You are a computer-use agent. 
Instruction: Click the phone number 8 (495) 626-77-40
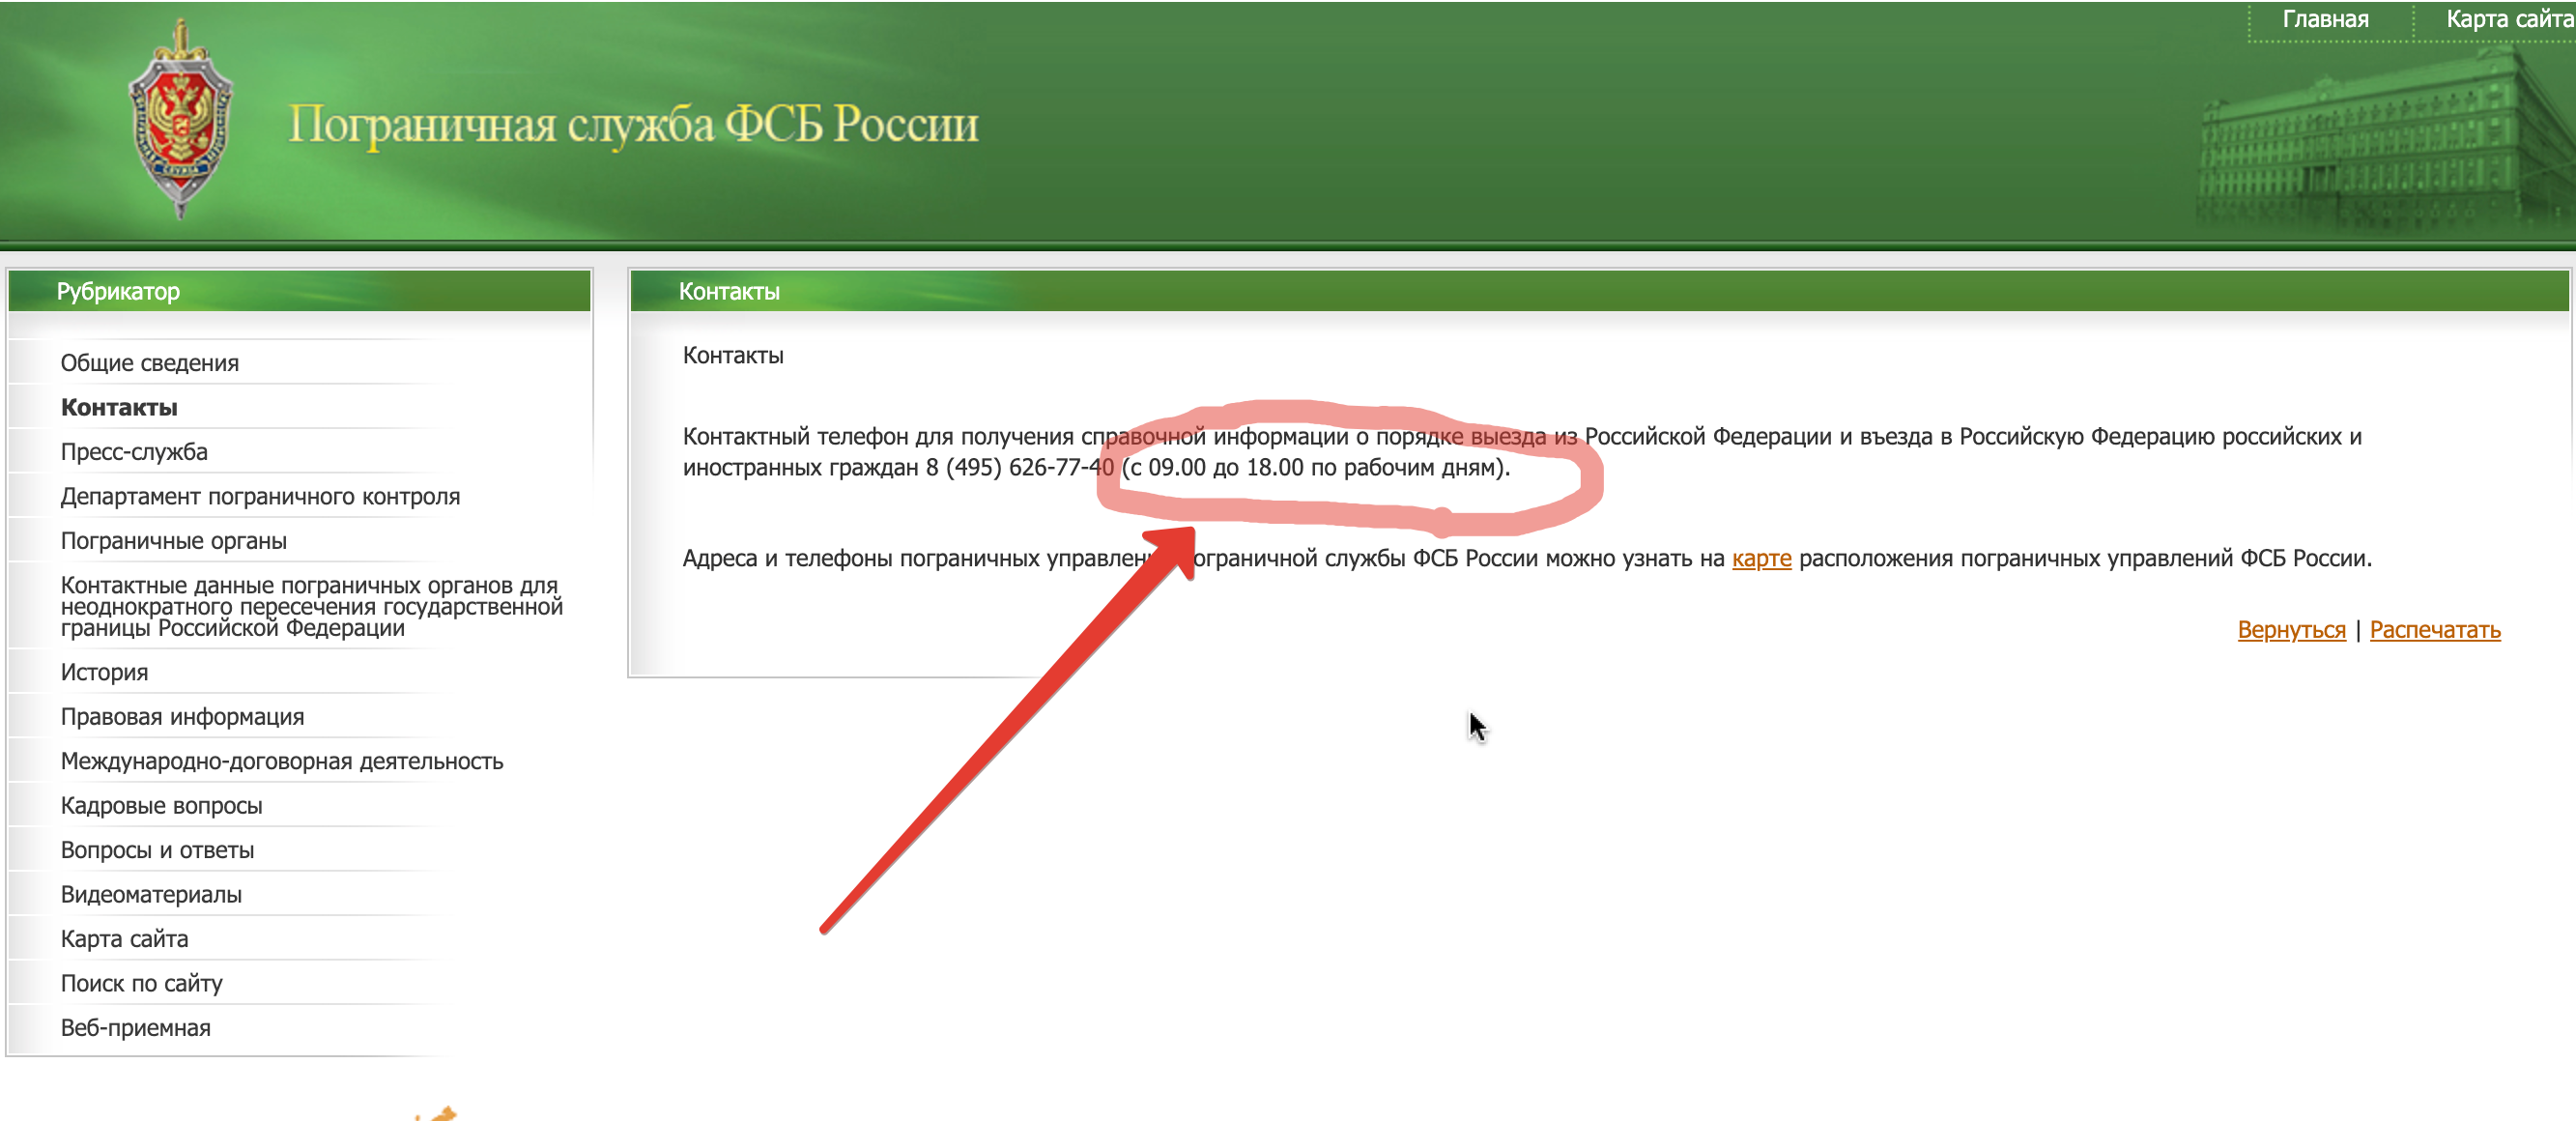pos(1020,467)
